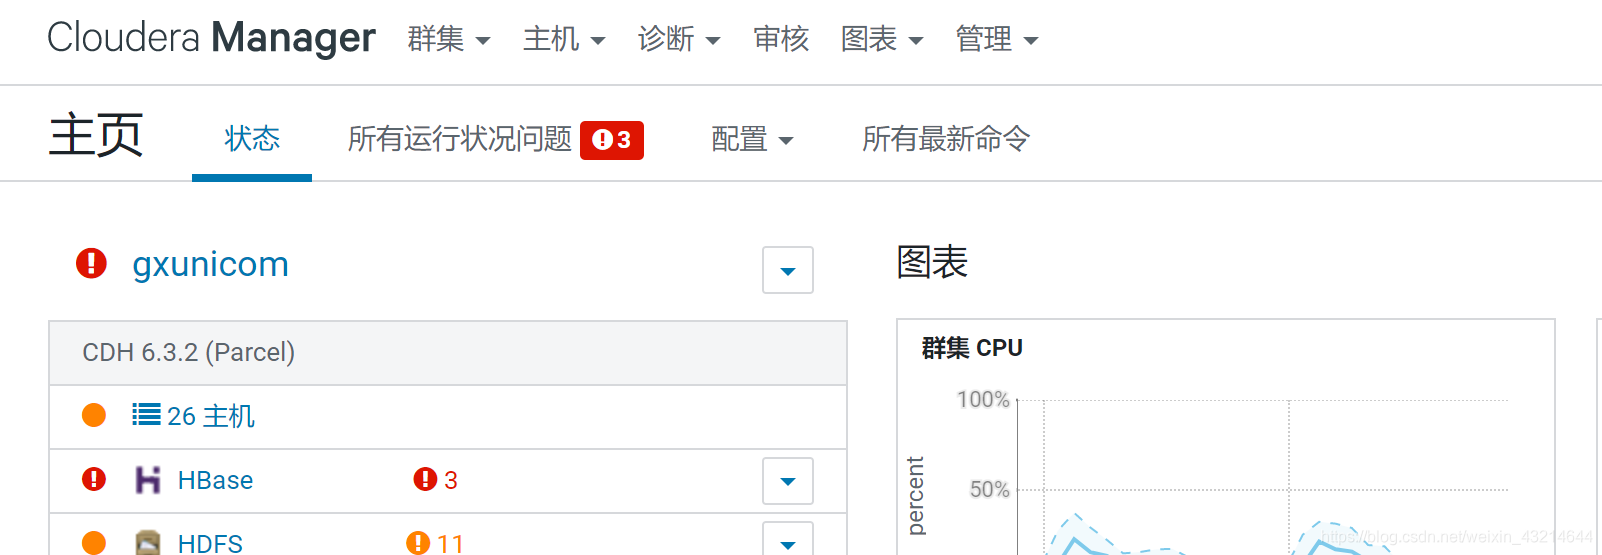
Task: Switch to the 状态 tab
Action: [x=252, y=139]
